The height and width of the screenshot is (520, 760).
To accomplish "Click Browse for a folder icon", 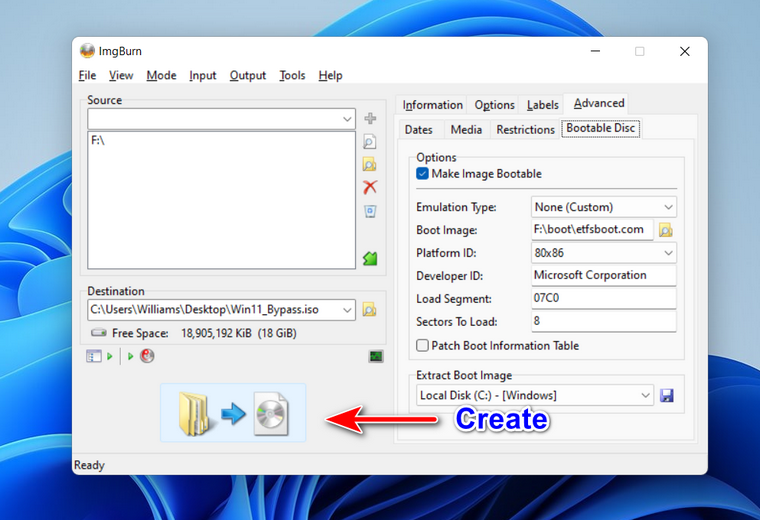I will 369,165.
